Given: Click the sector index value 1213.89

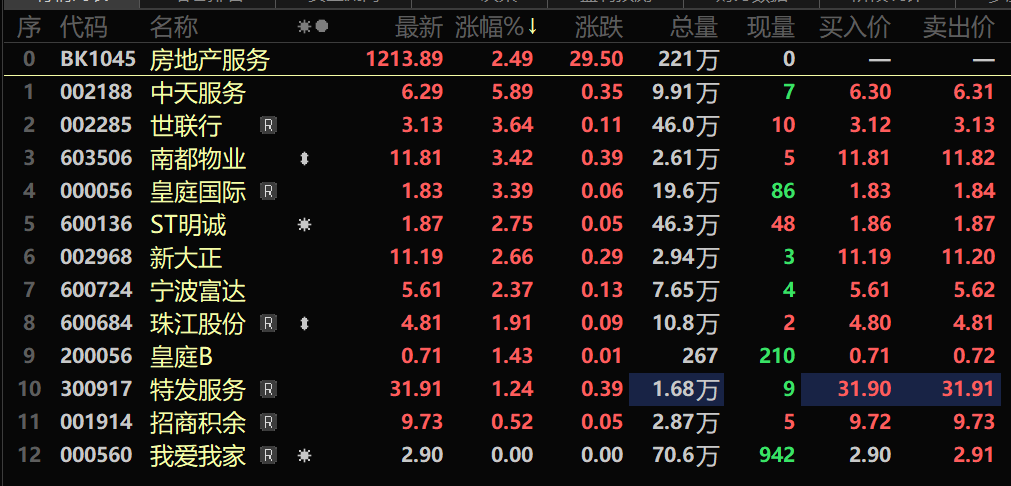Looking at the screenshot, I should [x=405, y=60].
